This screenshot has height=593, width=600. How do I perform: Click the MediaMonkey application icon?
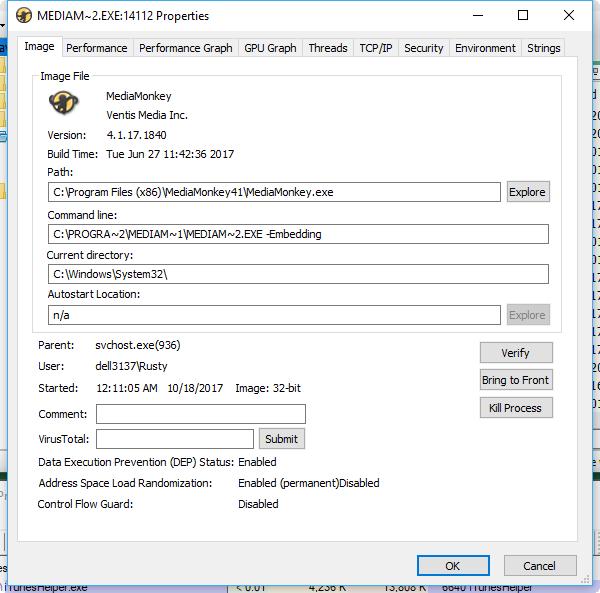click(64, 104)
